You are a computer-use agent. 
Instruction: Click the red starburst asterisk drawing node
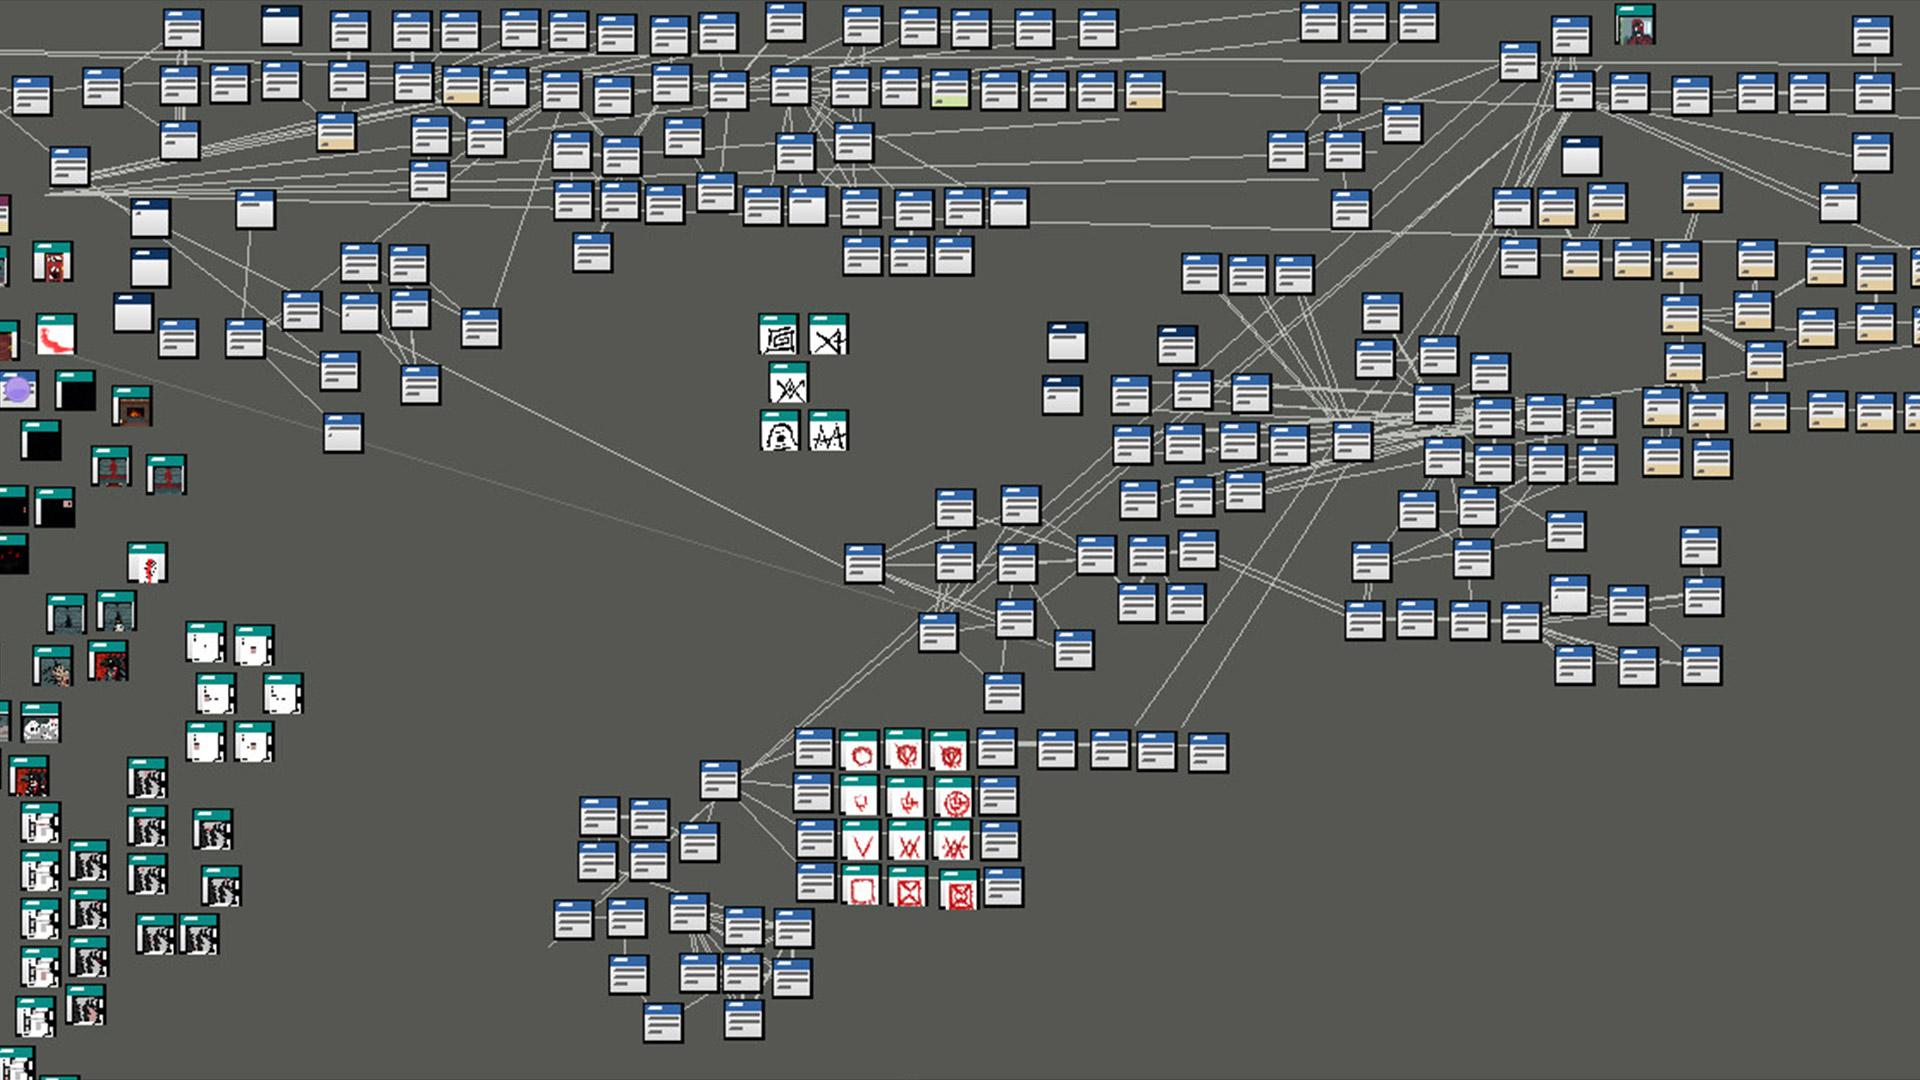point(954,844)
